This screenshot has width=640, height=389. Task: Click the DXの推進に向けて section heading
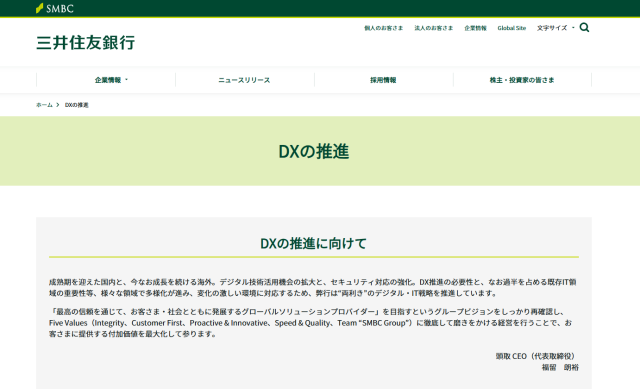point(313,243)
